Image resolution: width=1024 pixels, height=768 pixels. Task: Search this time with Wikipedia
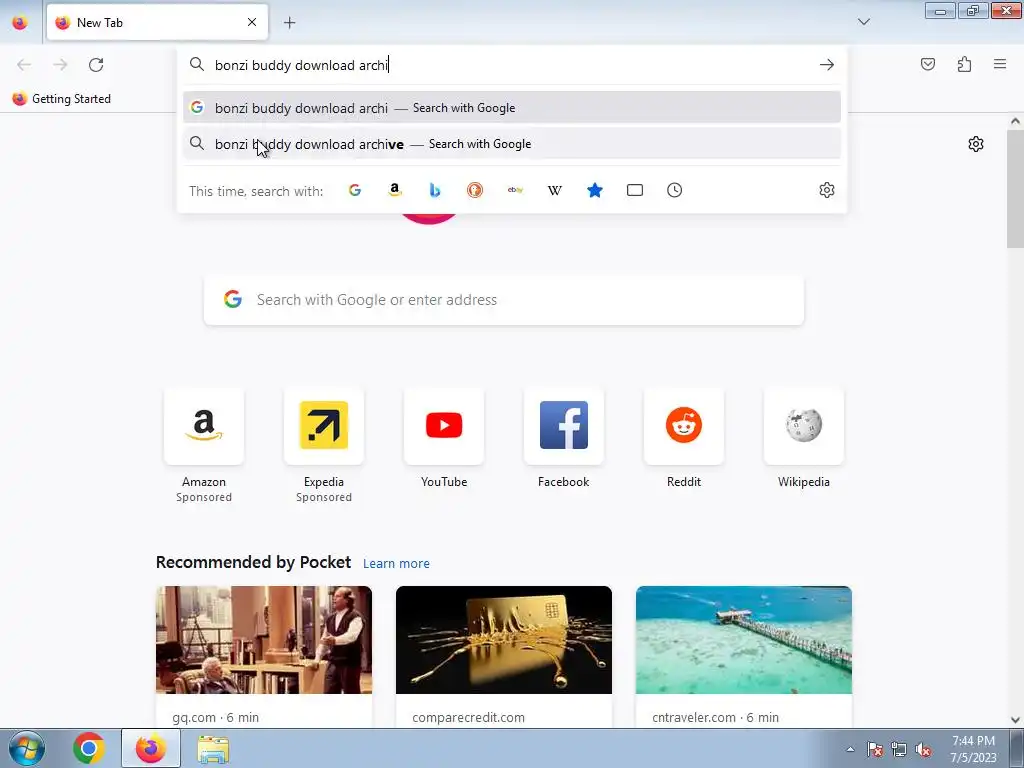pyautogui.click(x=554, y=190)
